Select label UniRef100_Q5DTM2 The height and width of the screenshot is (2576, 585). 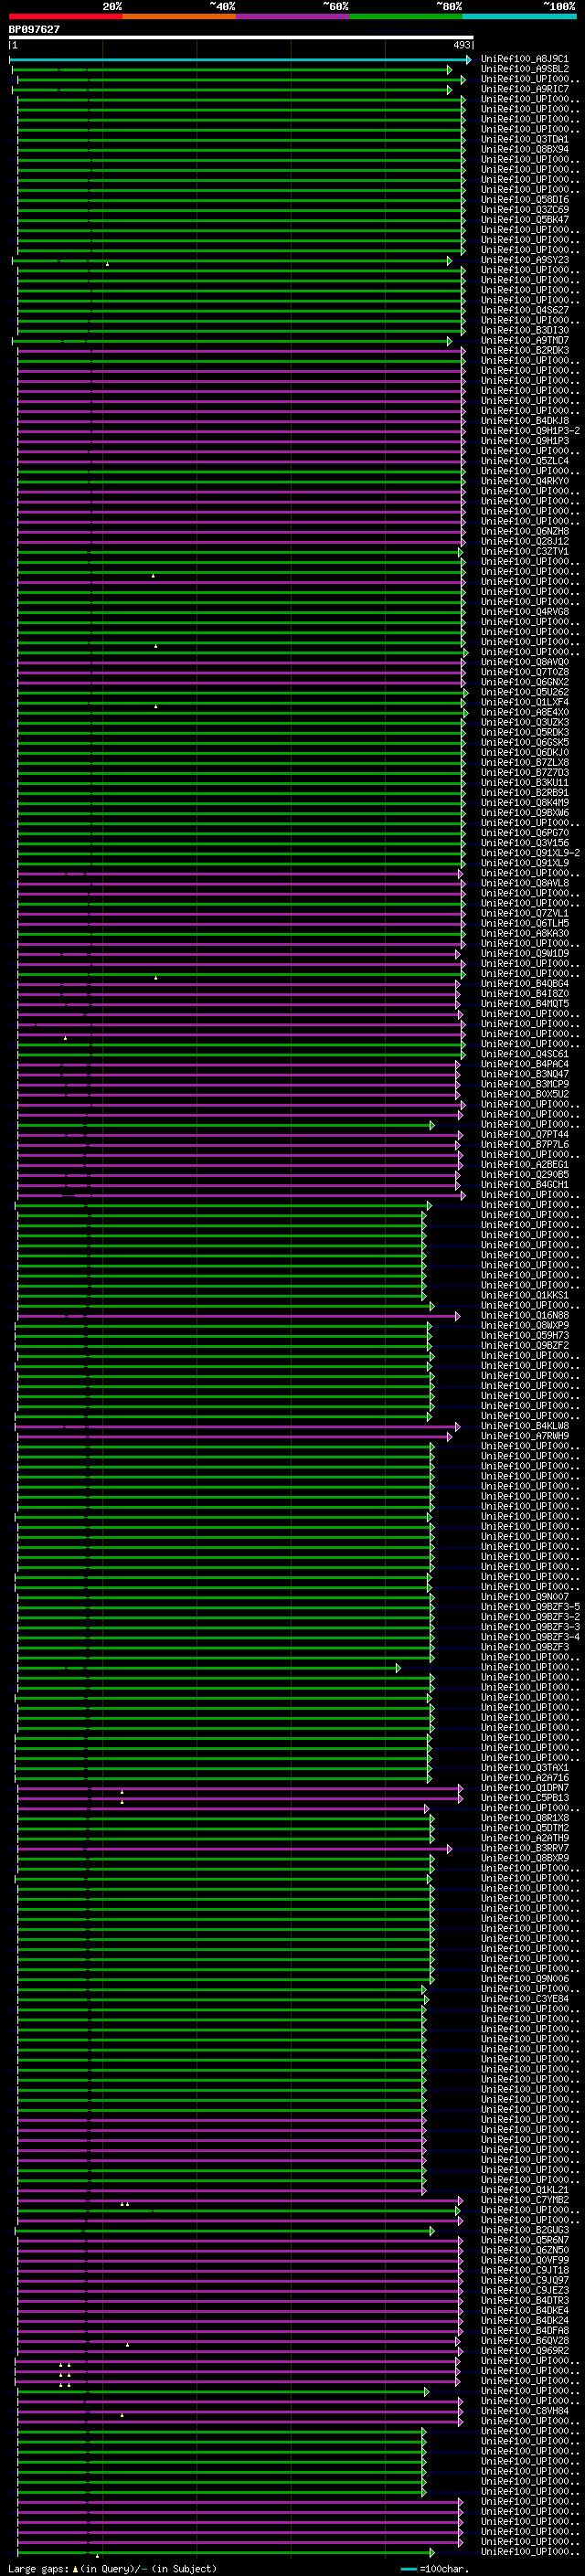[x=525, y=1828]
